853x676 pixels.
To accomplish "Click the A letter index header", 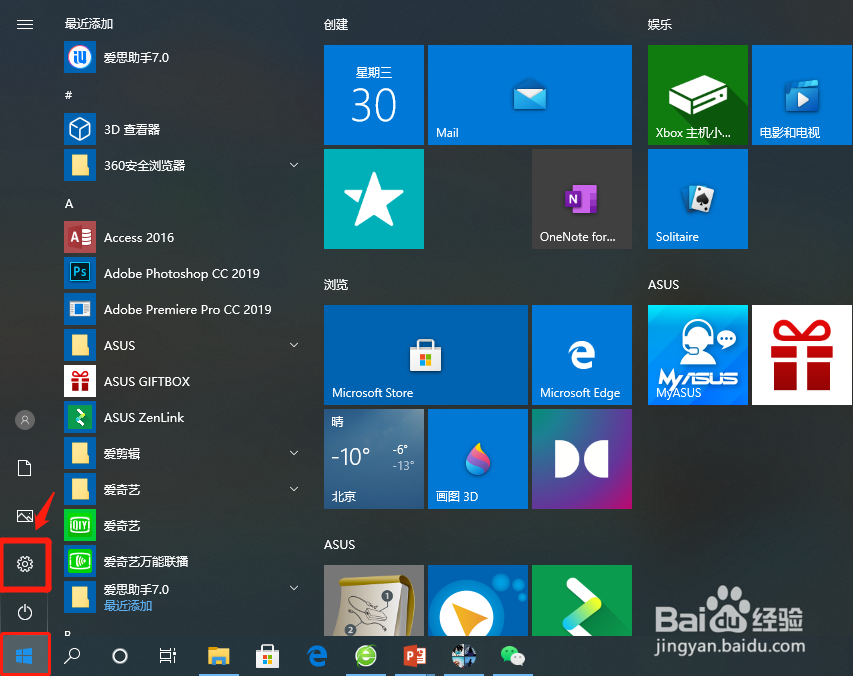I will [x=69, y=204].
